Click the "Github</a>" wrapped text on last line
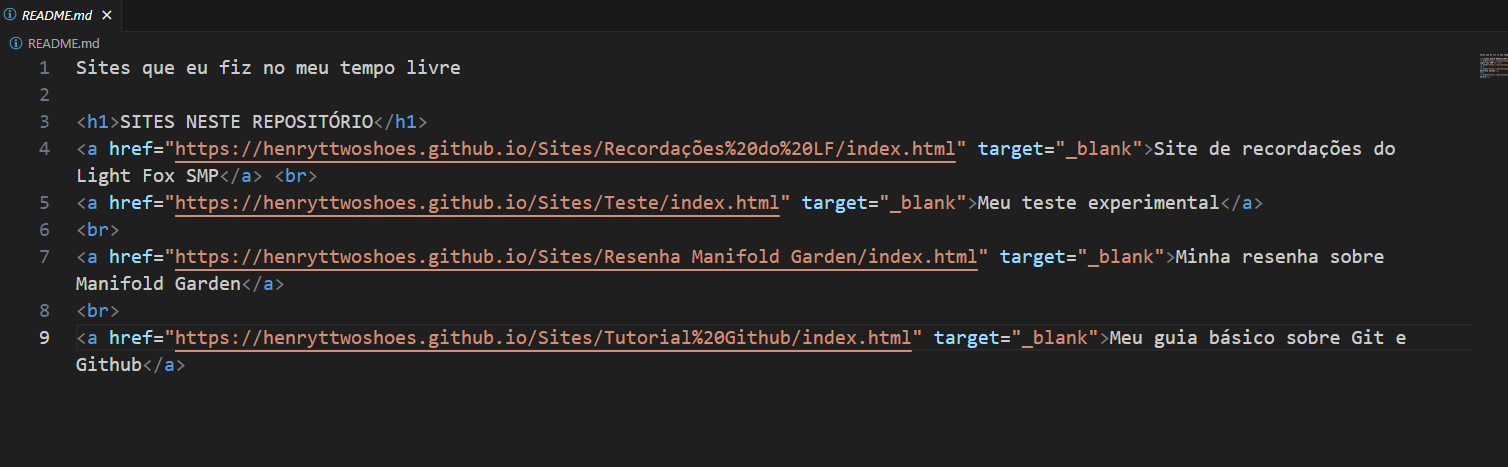 131,365
